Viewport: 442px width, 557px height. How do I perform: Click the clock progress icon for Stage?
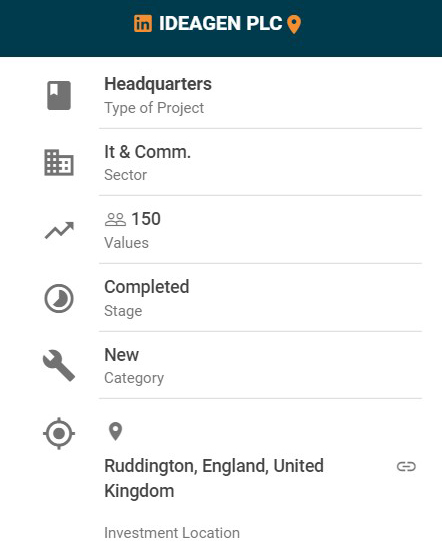[59, 298]
